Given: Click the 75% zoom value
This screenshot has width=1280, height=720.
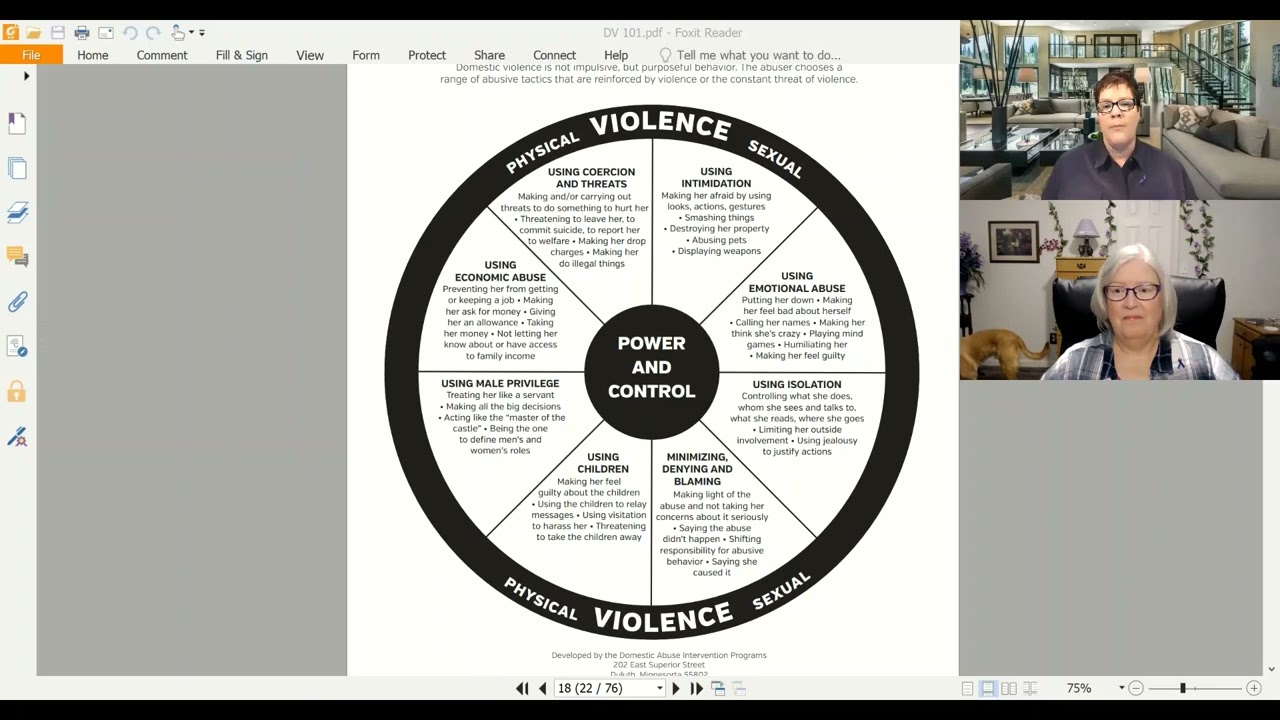Looking at the screenshot, I should (x=1079, y=688).
